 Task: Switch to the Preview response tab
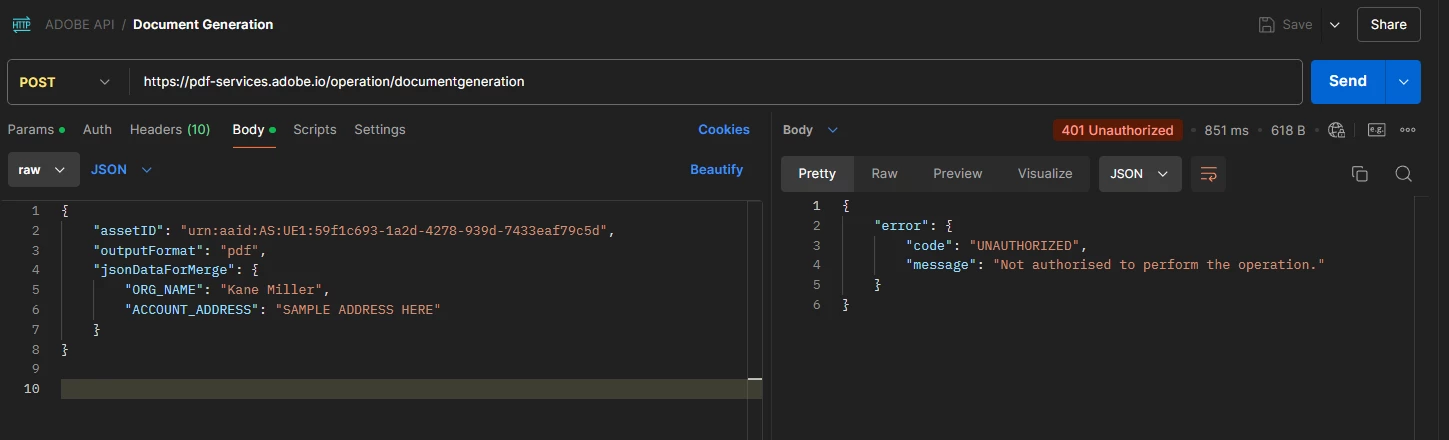pos(958,174)
